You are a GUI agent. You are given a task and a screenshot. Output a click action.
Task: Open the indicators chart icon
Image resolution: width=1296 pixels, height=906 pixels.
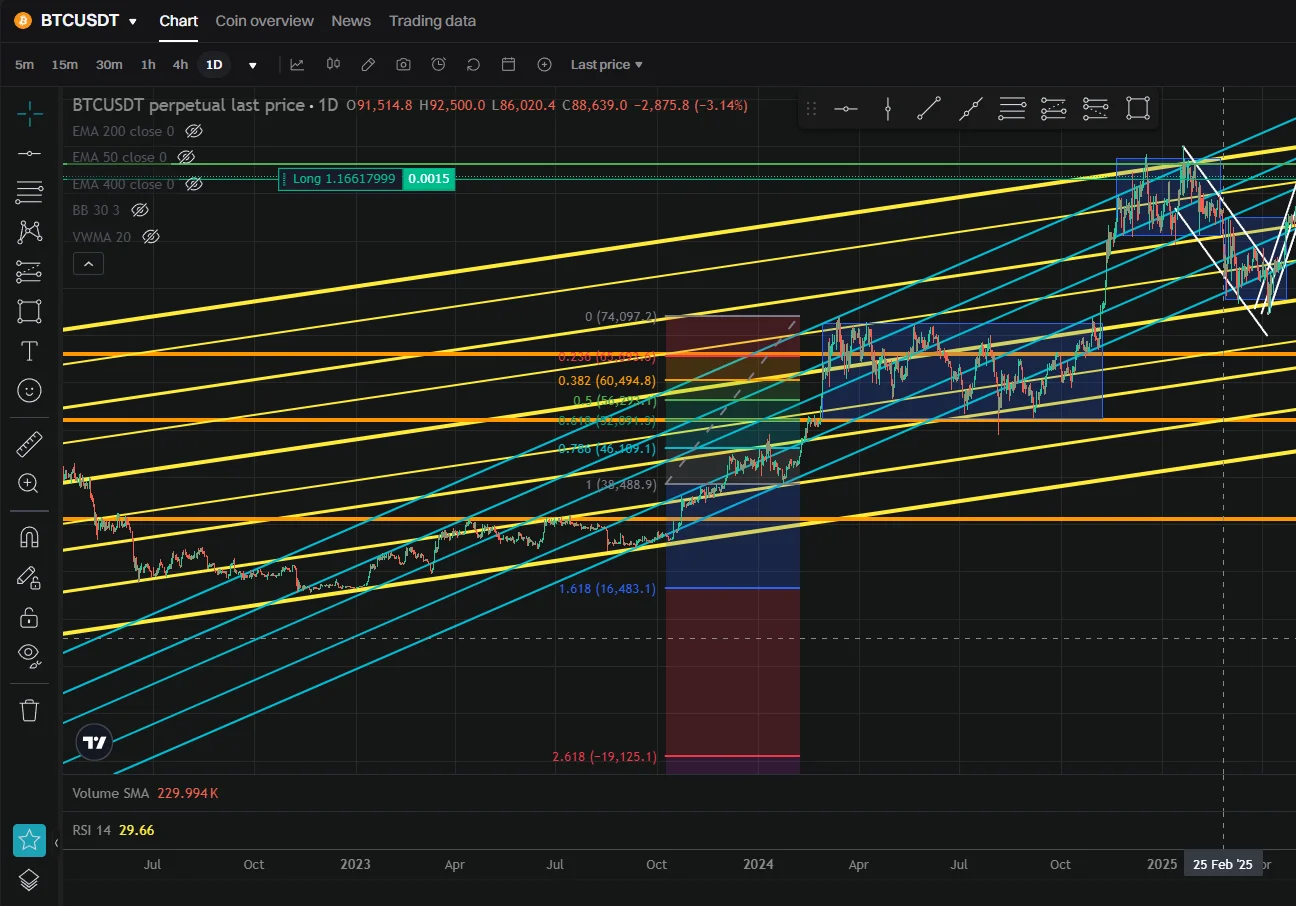[297, 64]
